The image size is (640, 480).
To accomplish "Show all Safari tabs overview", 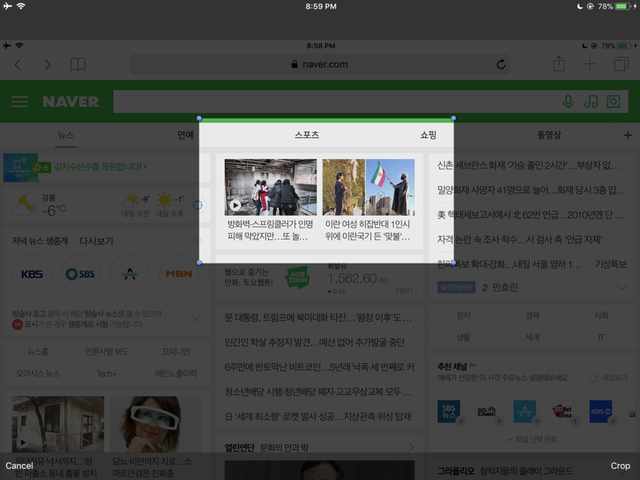I will [x=621, y=64].
